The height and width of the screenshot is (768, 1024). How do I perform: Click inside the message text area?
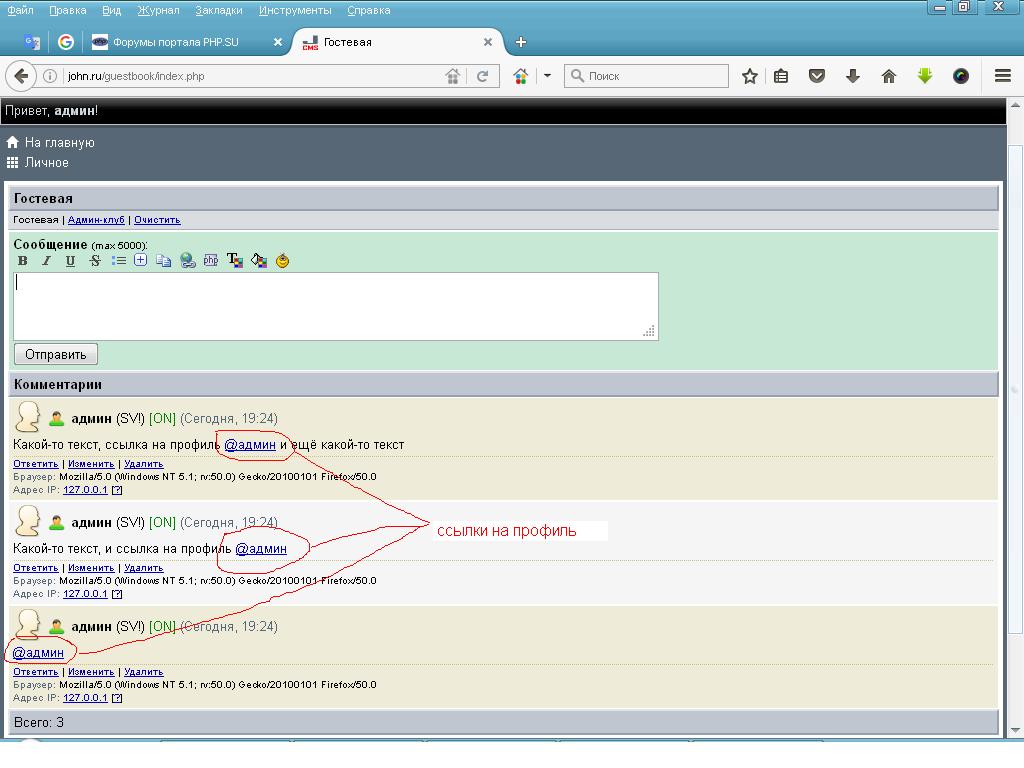pos(335,305)
